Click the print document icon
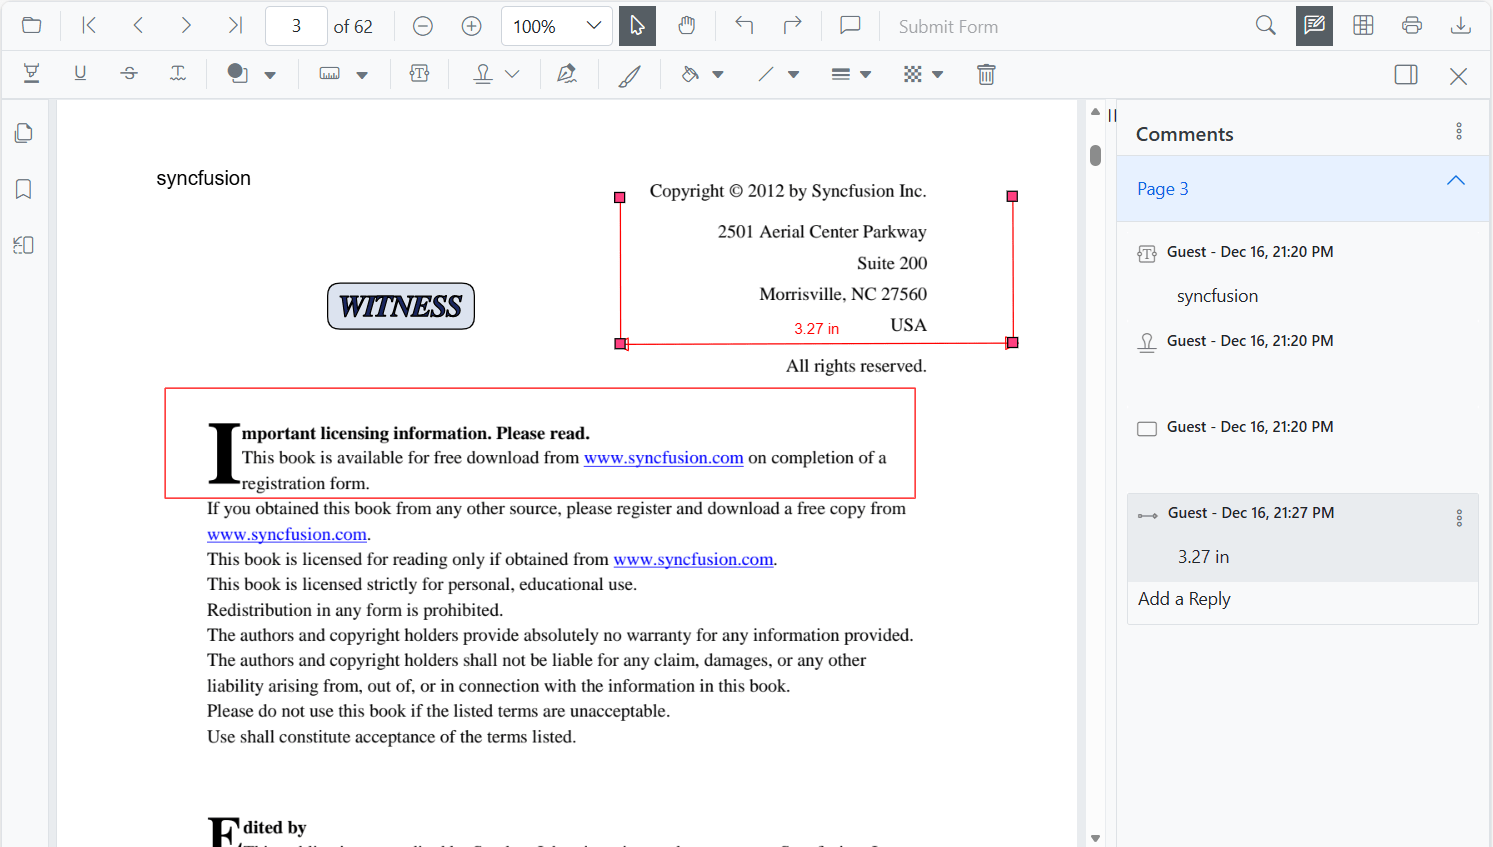The image size is (1493, 847). pyautogui.click(x=1412, y=26)
